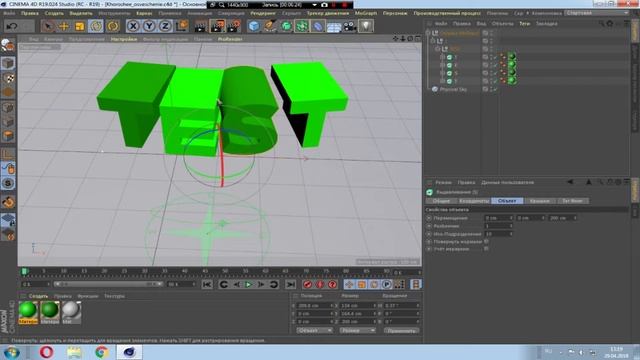Screen dimensions: 640x360
Task: Click the Undo arrow icon
Action: (12, 26)
